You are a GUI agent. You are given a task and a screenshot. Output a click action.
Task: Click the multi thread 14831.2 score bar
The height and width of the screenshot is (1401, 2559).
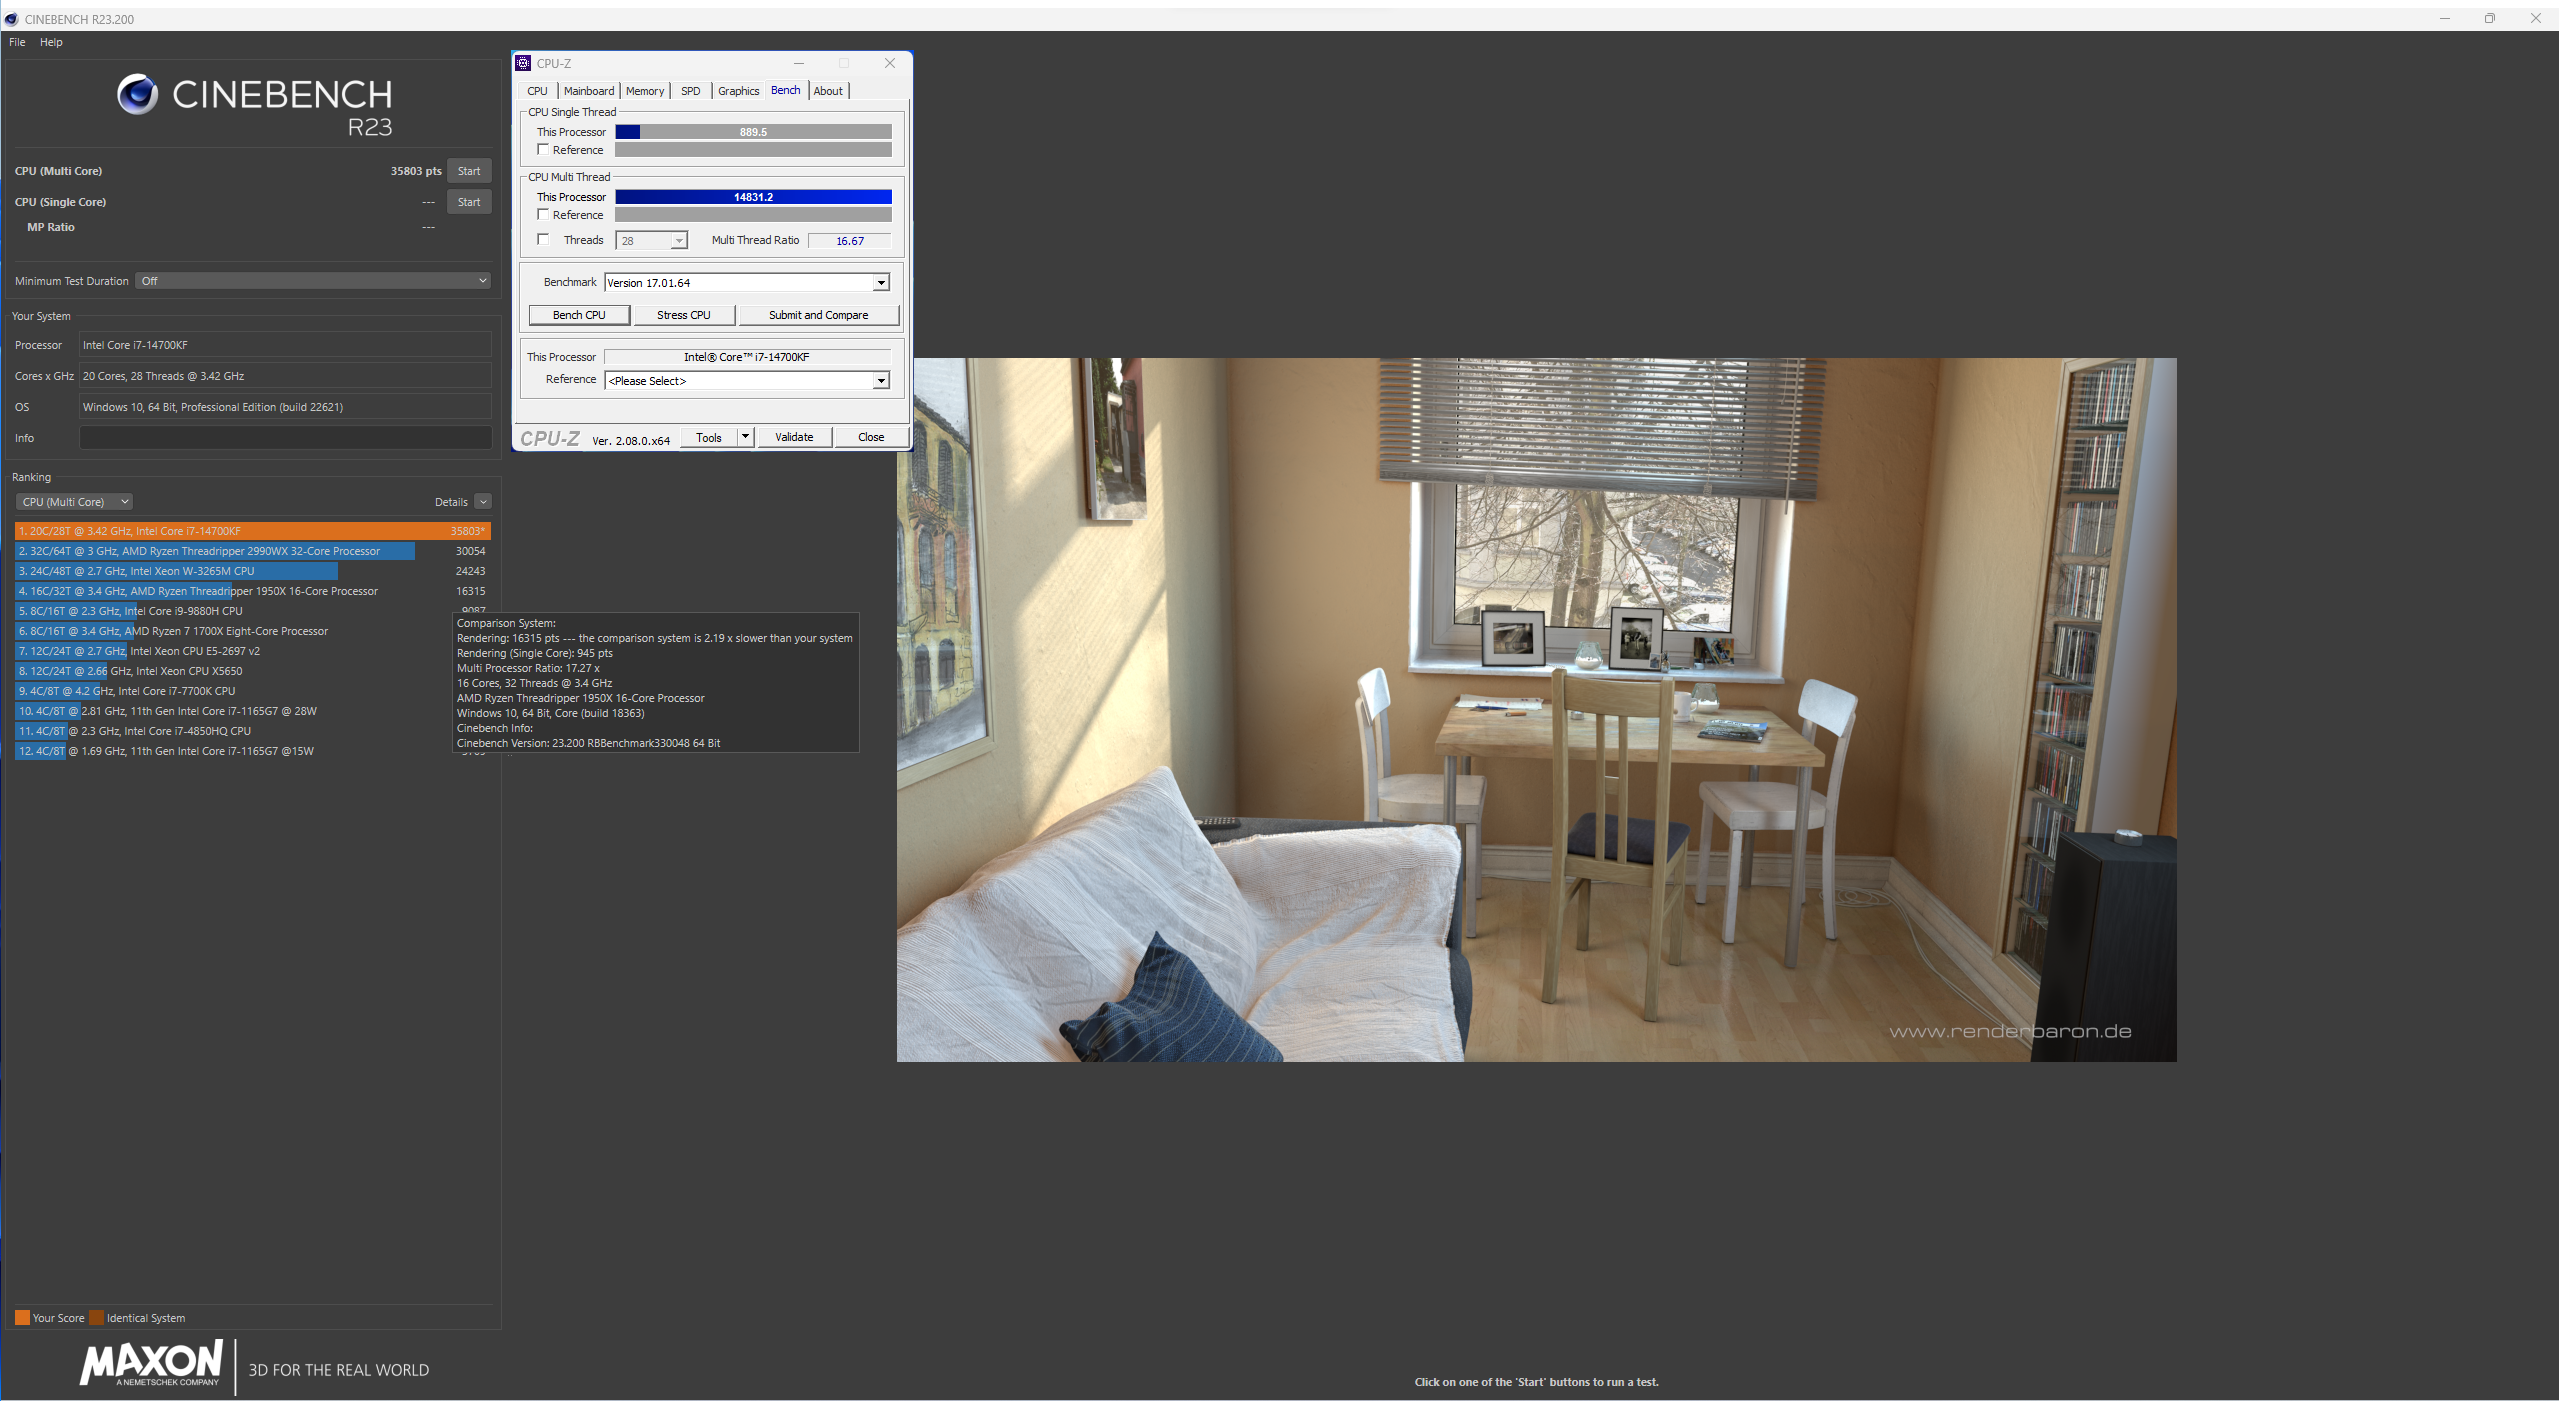pos(753,197)
